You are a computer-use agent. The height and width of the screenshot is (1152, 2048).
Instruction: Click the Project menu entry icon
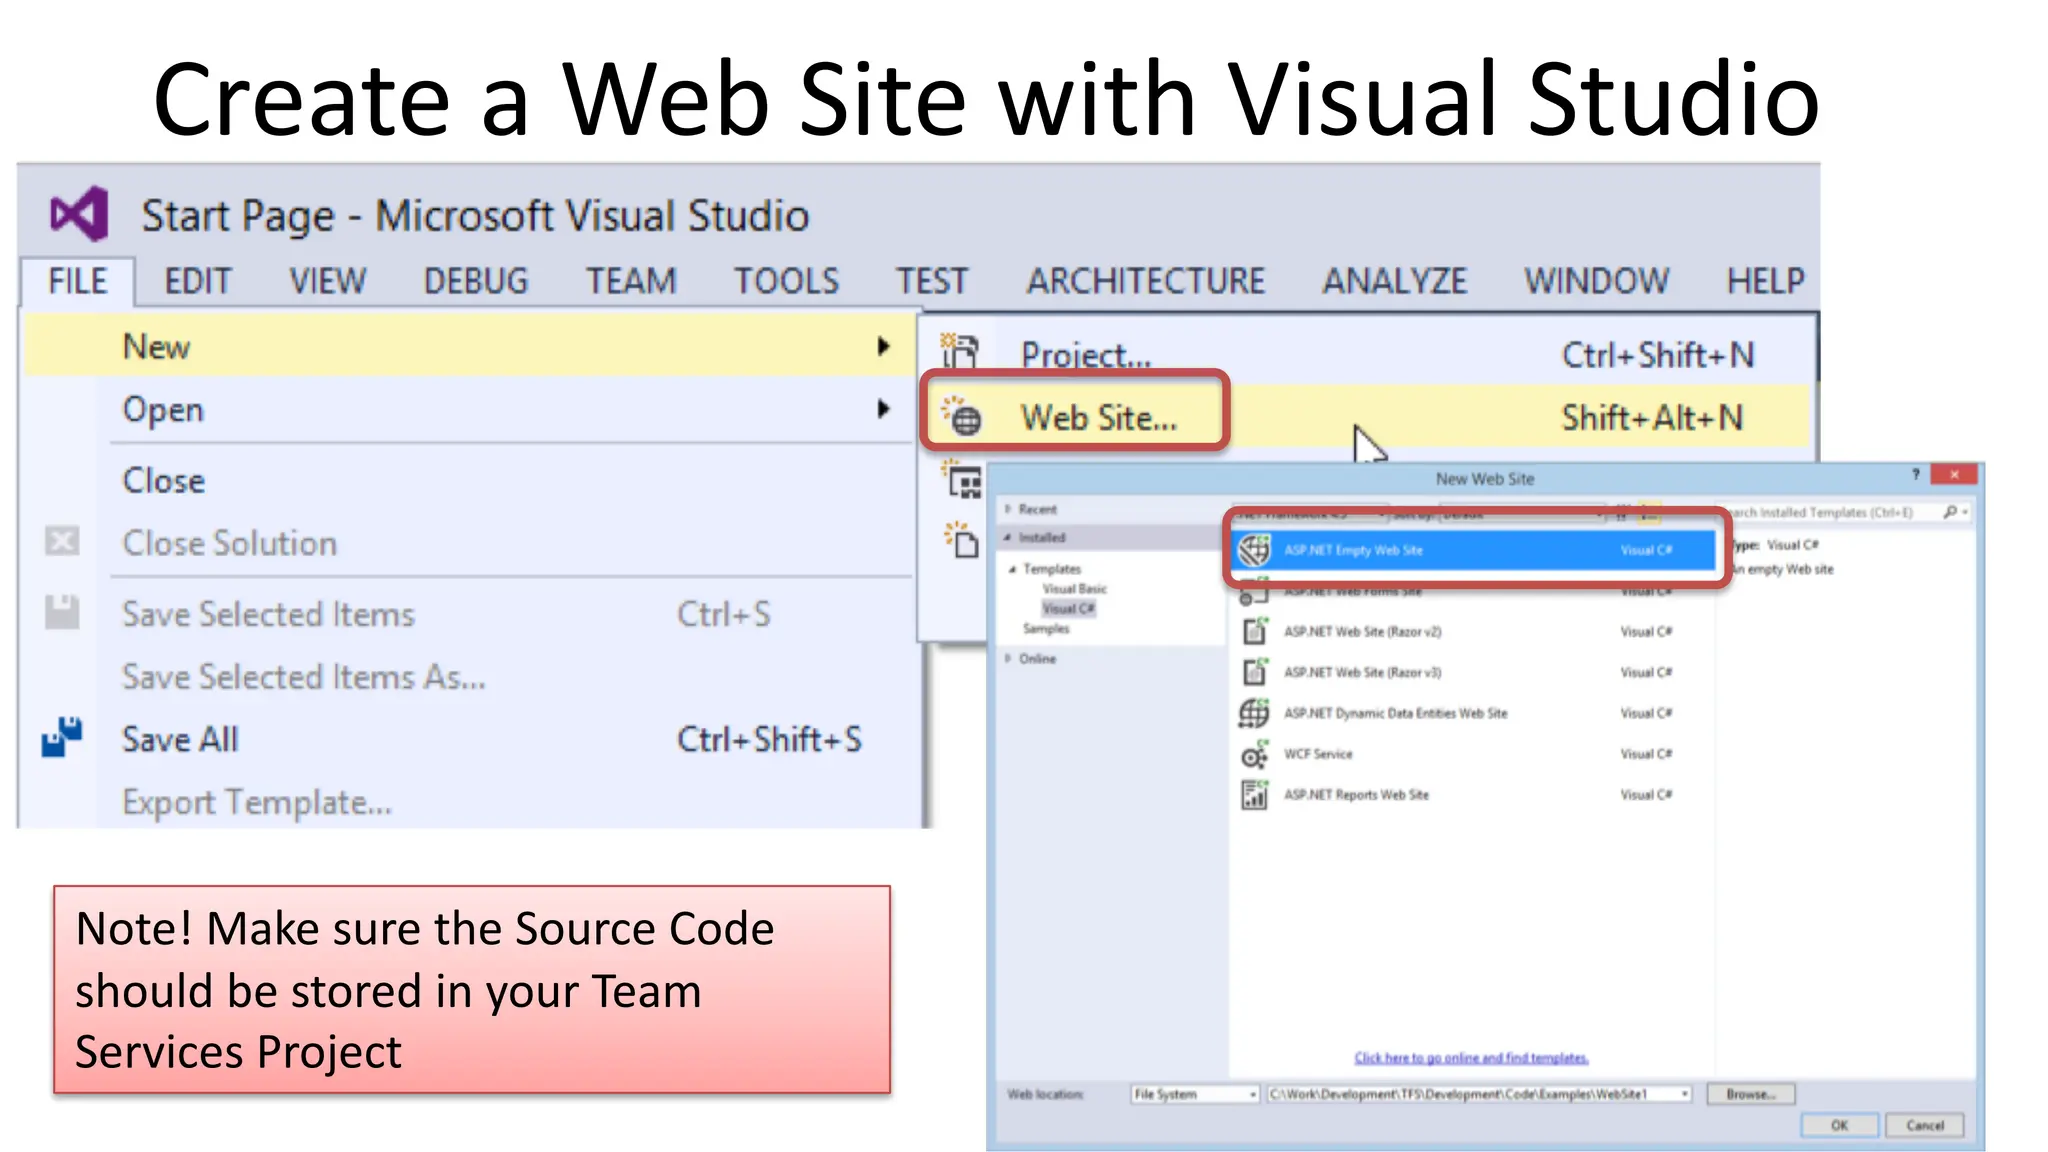[x=961, y=353]
